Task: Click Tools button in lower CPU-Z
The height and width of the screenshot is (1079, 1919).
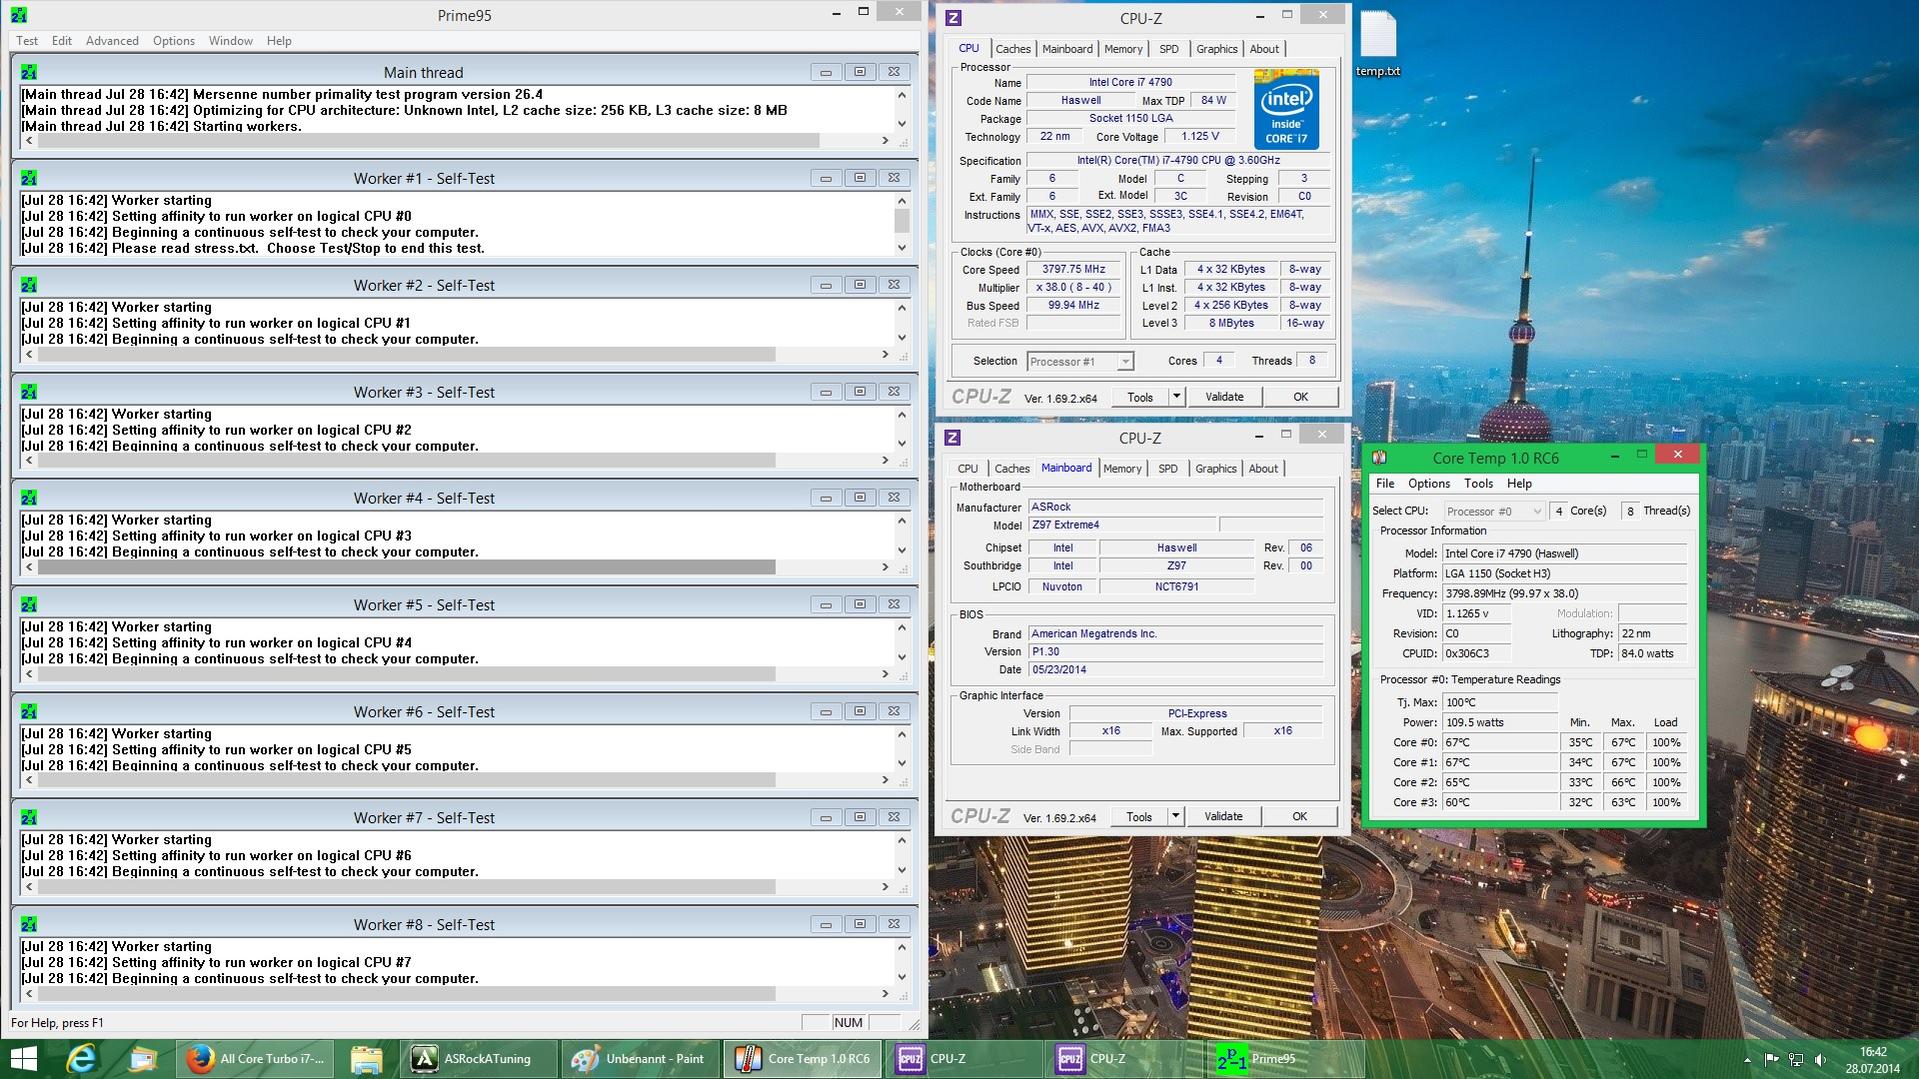Action: [x=1139, y=817]
